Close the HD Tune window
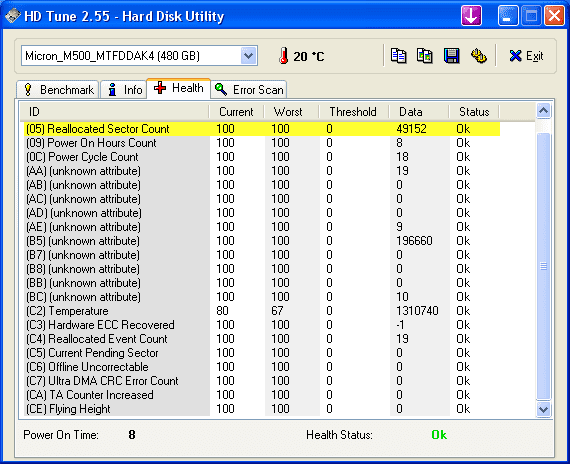 pos(554,16)
